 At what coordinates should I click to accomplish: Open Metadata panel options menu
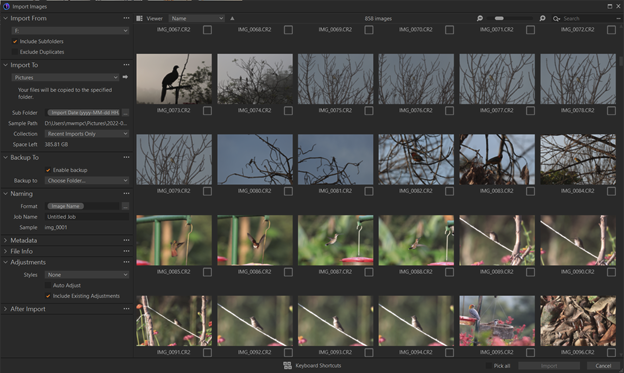126,240
